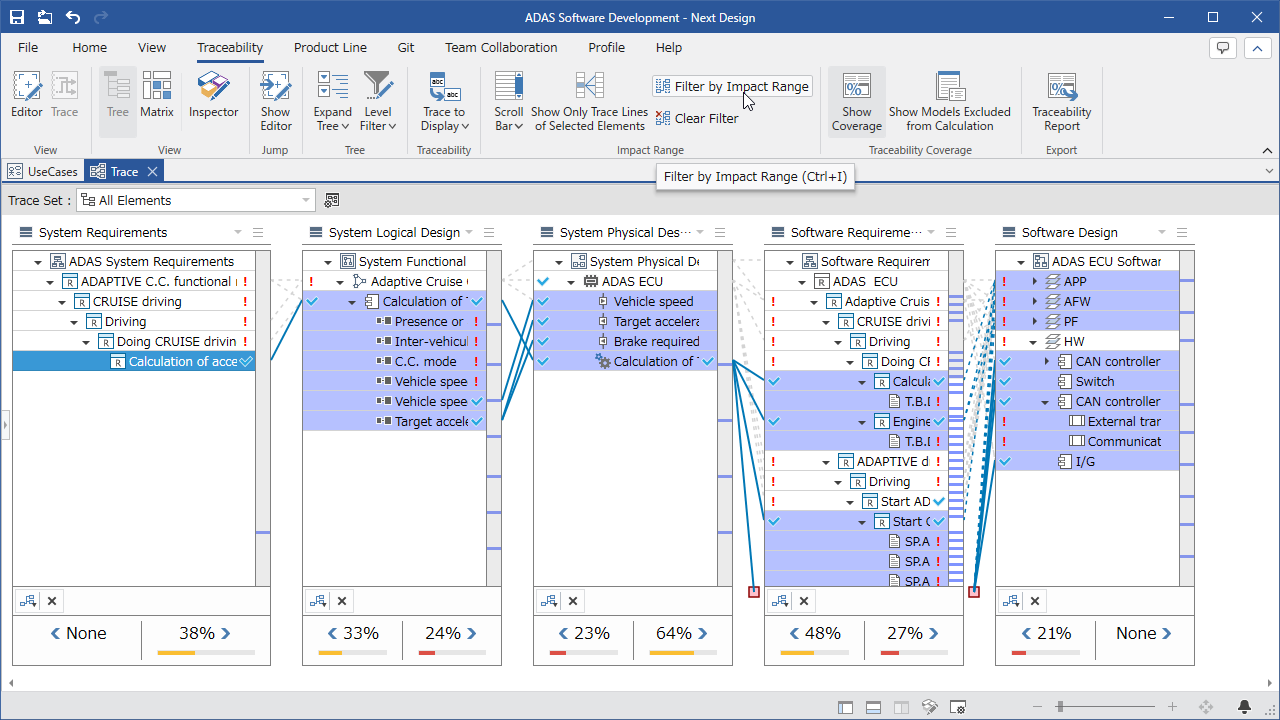Click the Trace to Display icon

click(444, 97)
